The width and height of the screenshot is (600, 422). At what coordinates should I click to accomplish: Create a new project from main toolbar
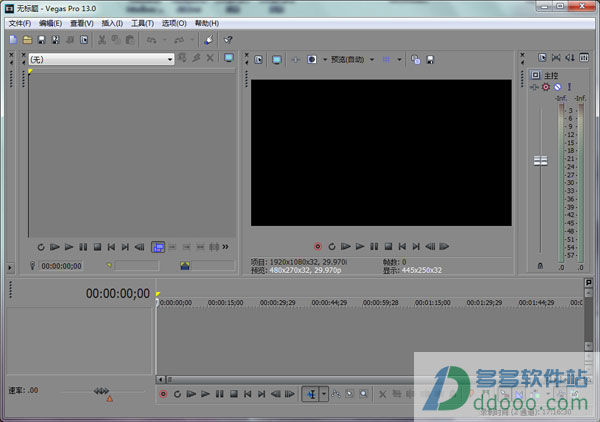(x=13, y=40)
